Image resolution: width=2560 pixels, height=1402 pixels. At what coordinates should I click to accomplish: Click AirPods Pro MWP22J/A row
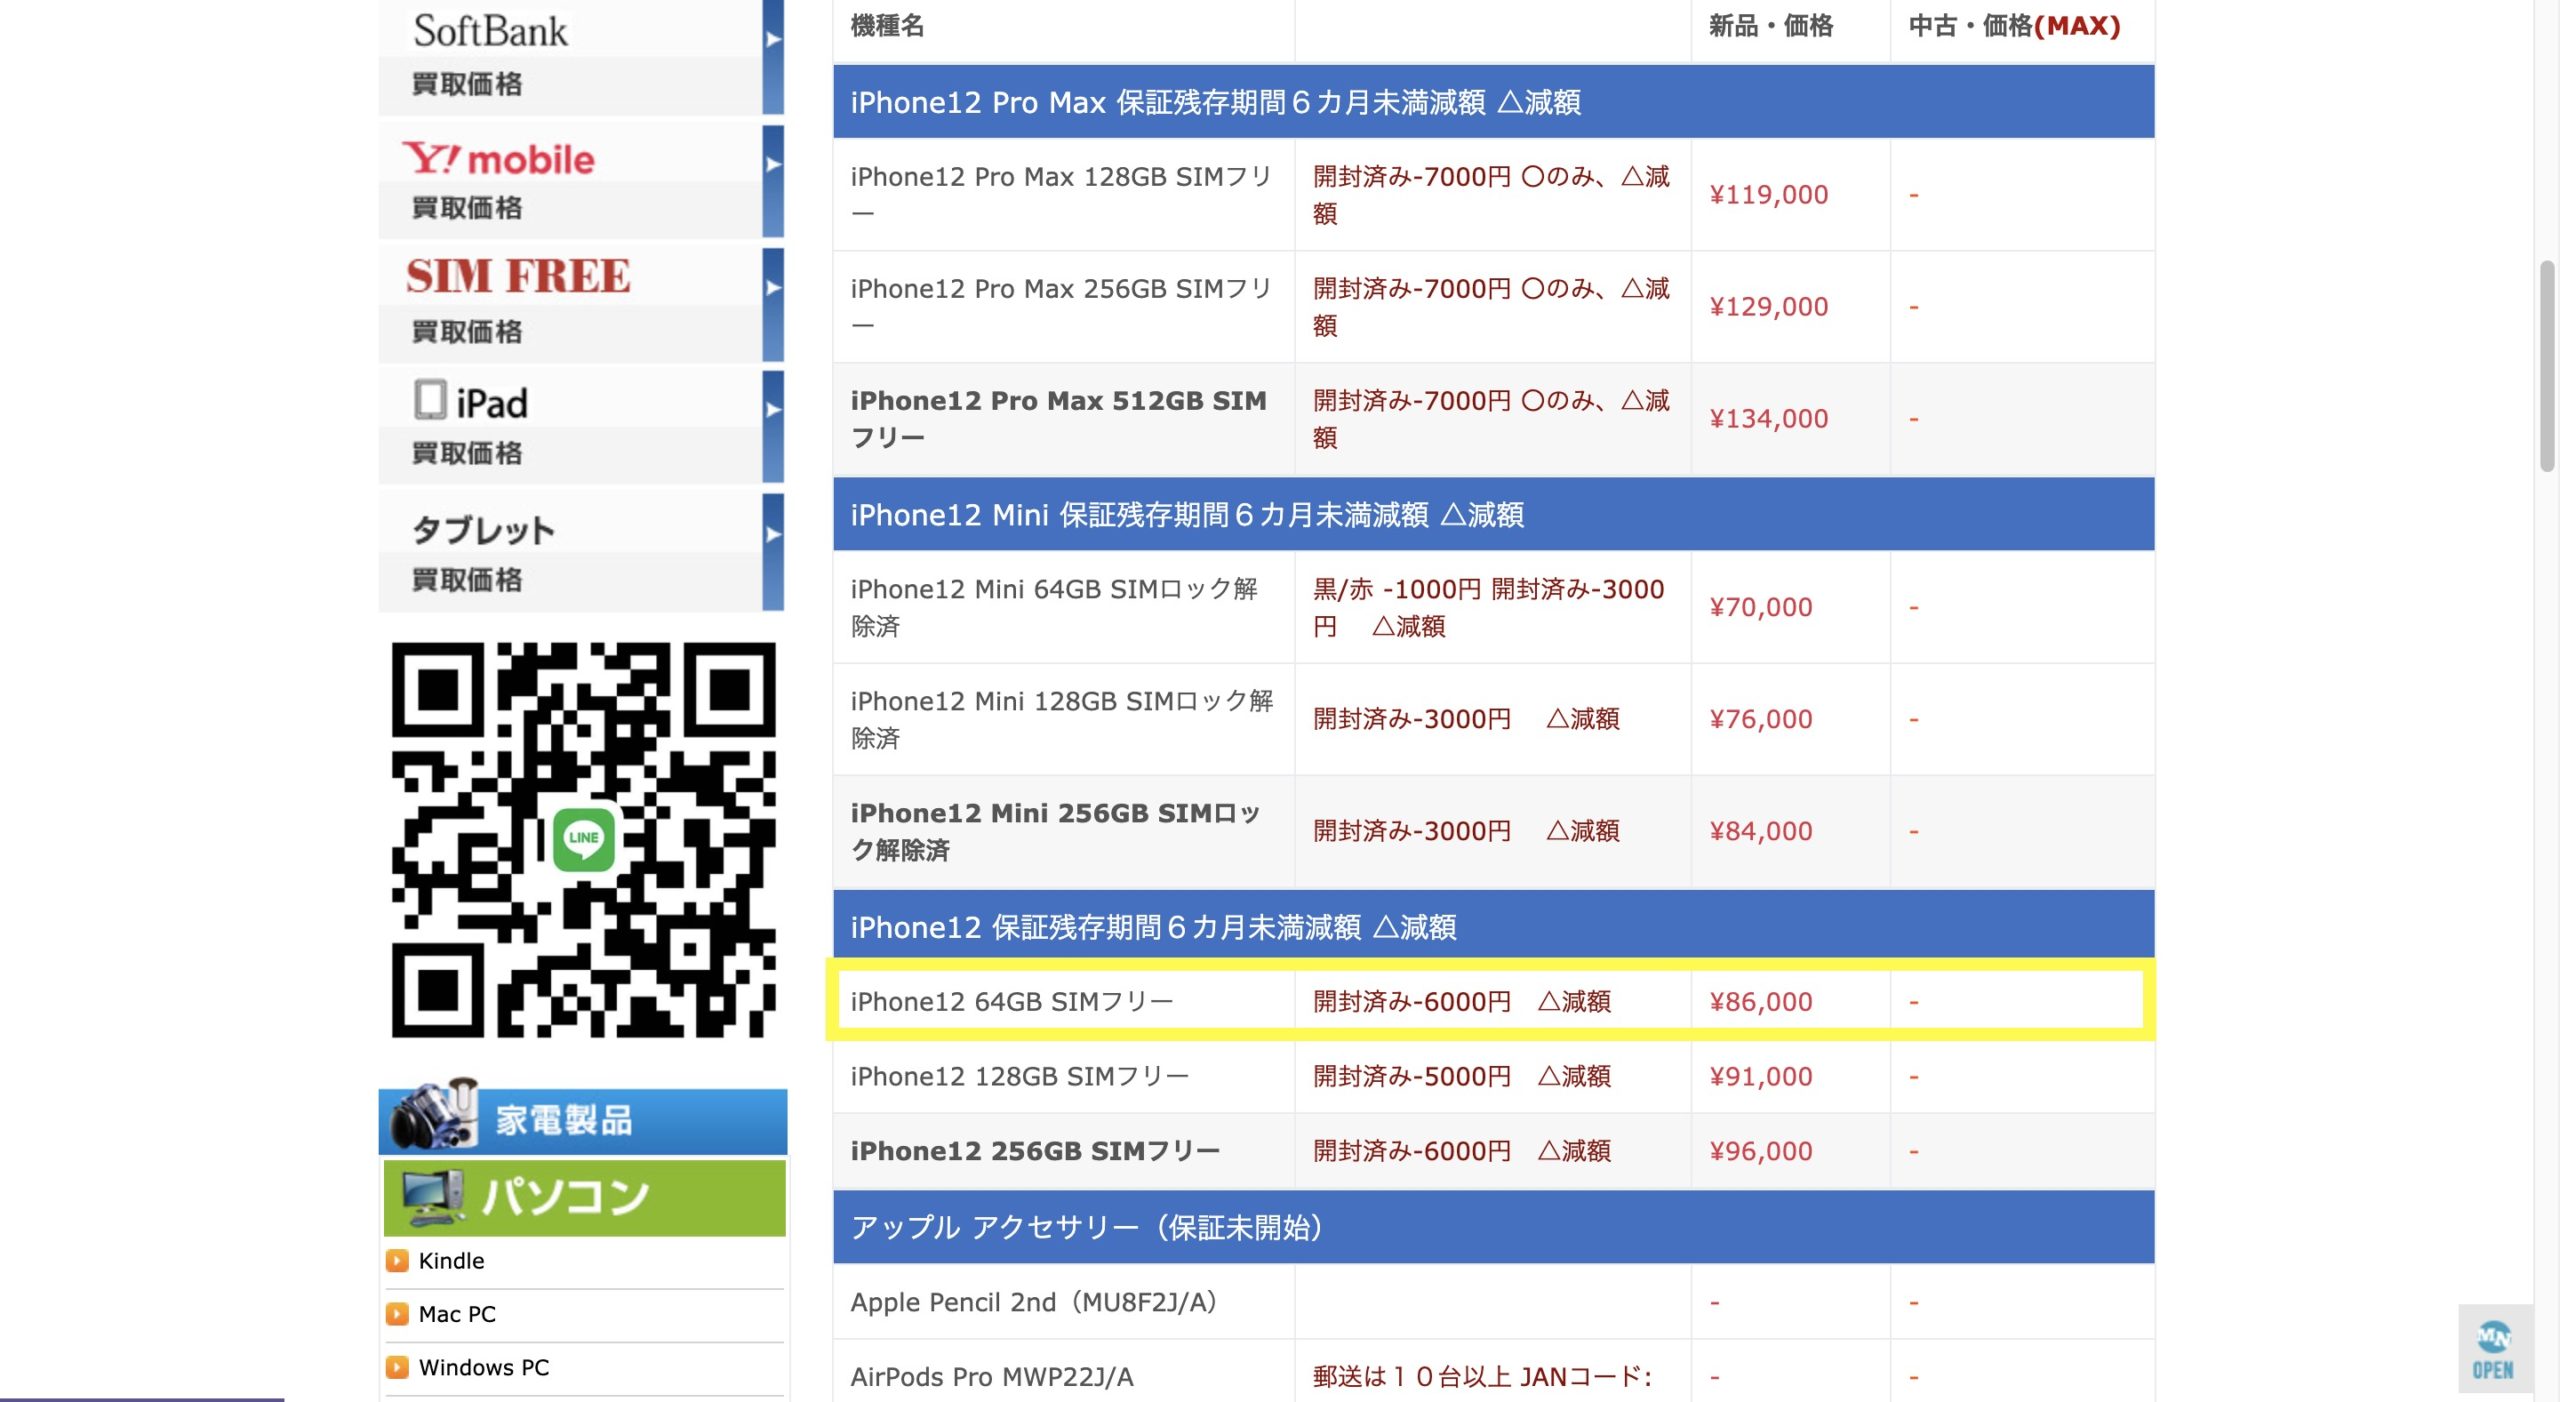(x=1493, y=1372)
